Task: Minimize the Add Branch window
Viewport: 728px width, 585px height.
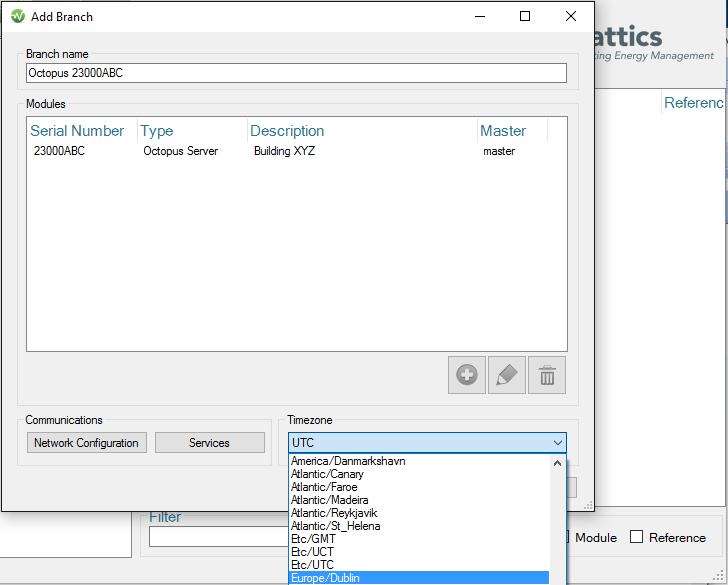Action: click(x=479, y=17)
